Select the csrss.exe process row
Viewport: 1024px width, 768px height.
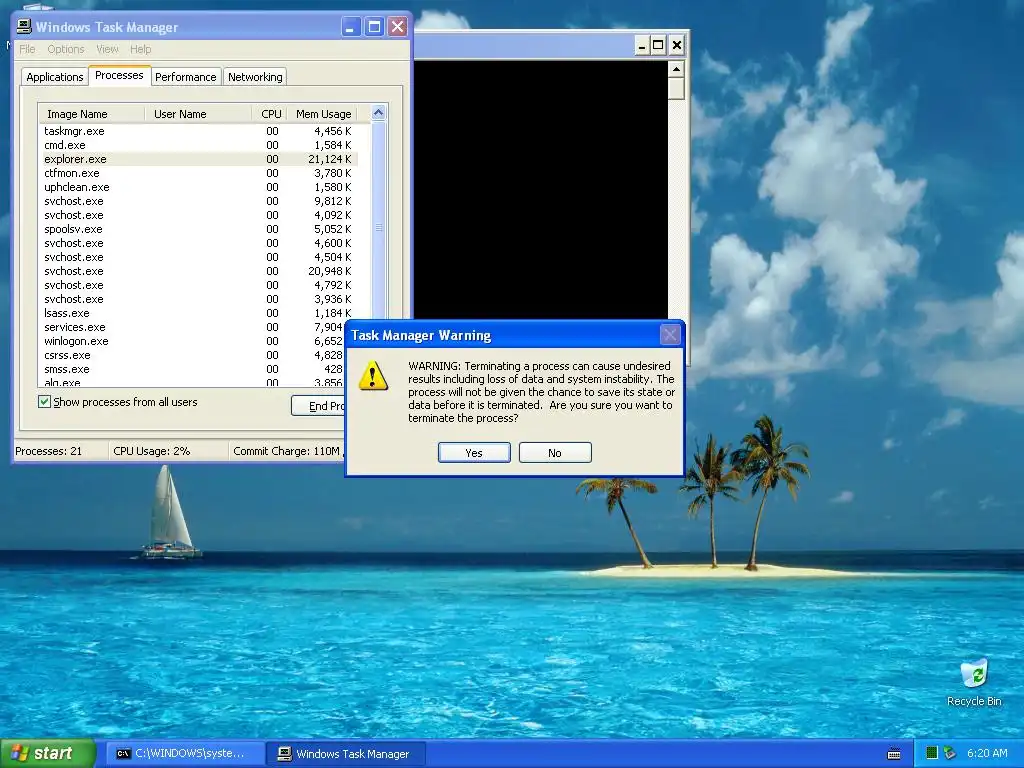pyautogui.click(x=193, y=355)
